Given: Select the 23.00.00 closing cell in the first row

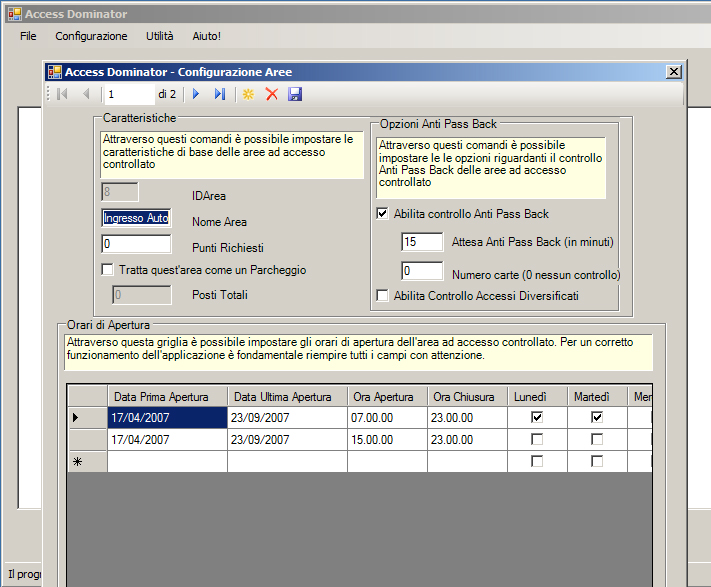Looking at the screenshot, I should coord(467,417).
